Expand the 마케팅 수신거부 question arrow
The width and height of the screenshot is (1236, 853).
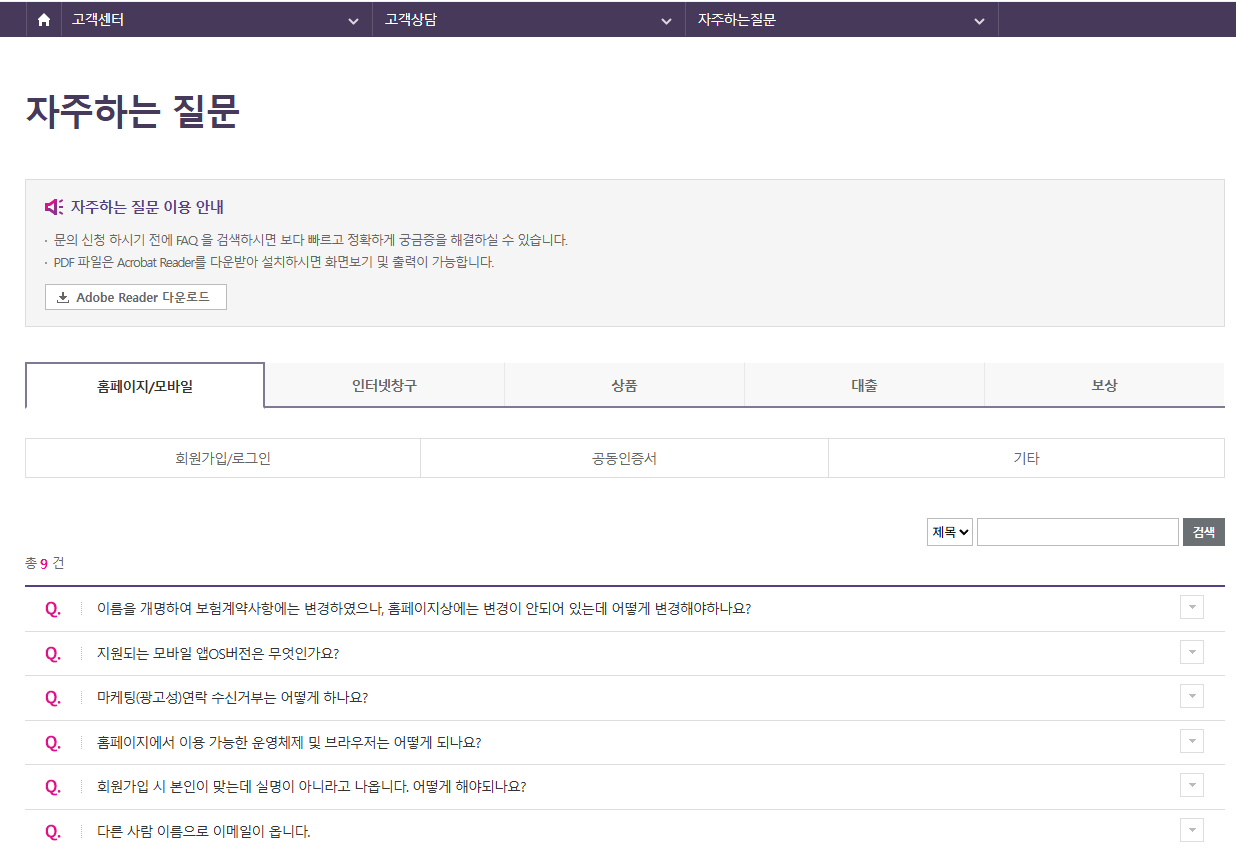click(1192, 696)
